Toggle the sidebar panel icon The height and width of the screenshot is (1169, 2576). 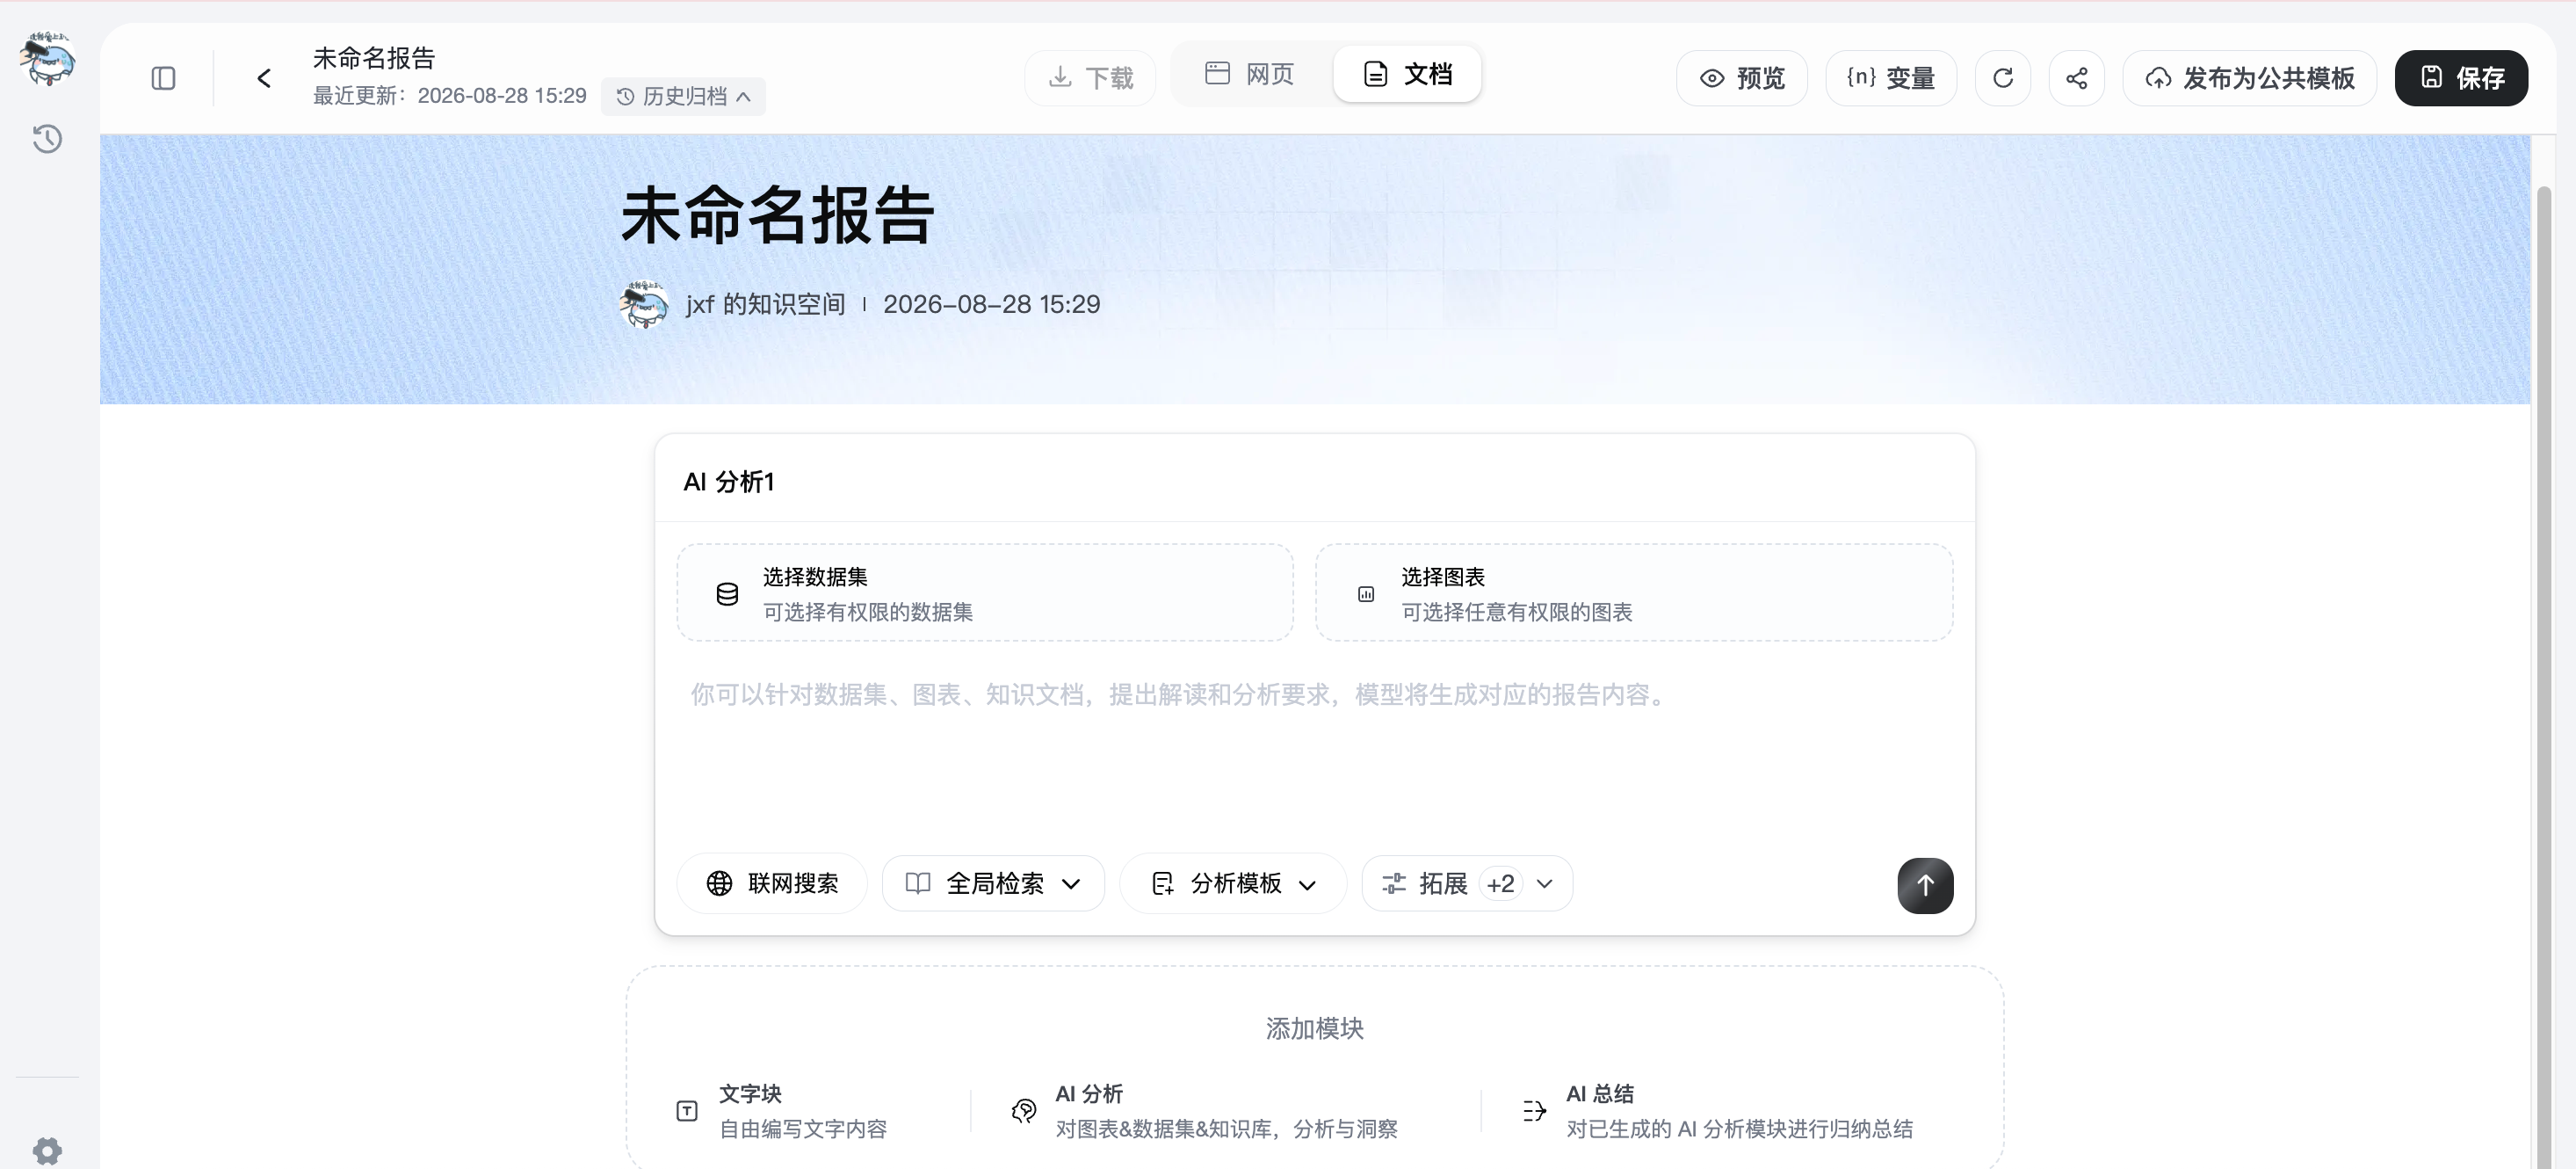163,78
